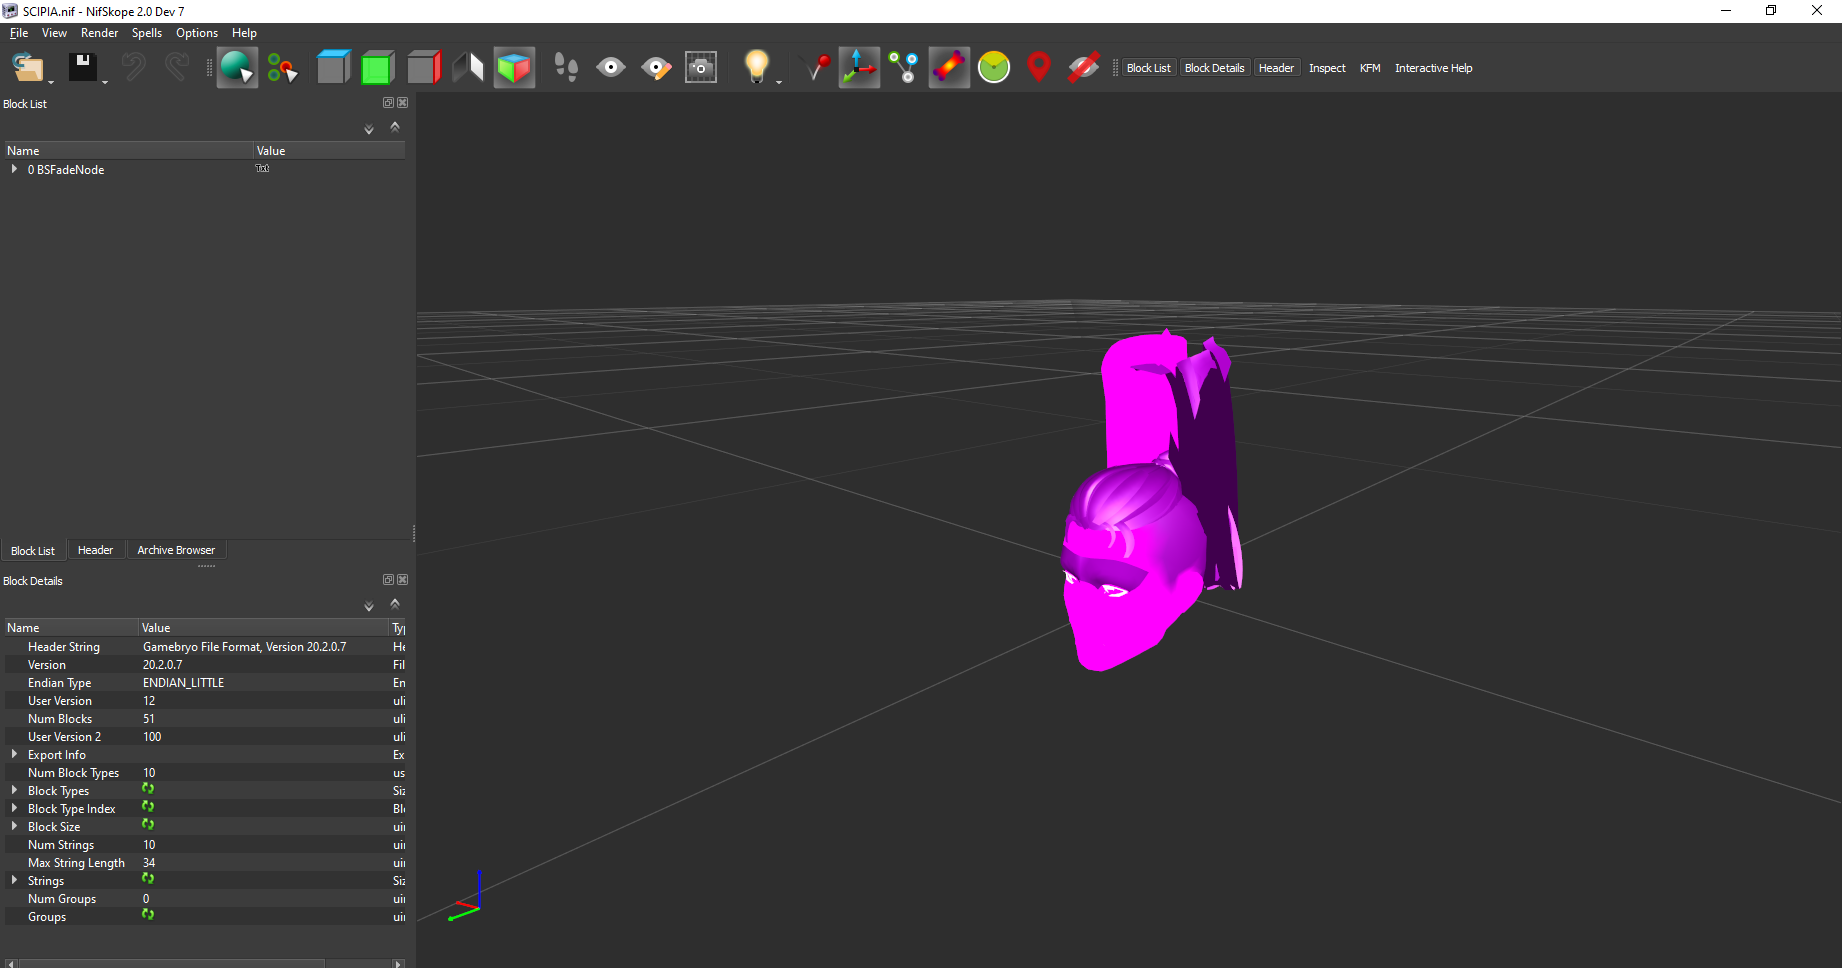This screenshot has height=968, width=1842.
Task: Toggle Header dock in toolbar
Action: point(1276,68)
